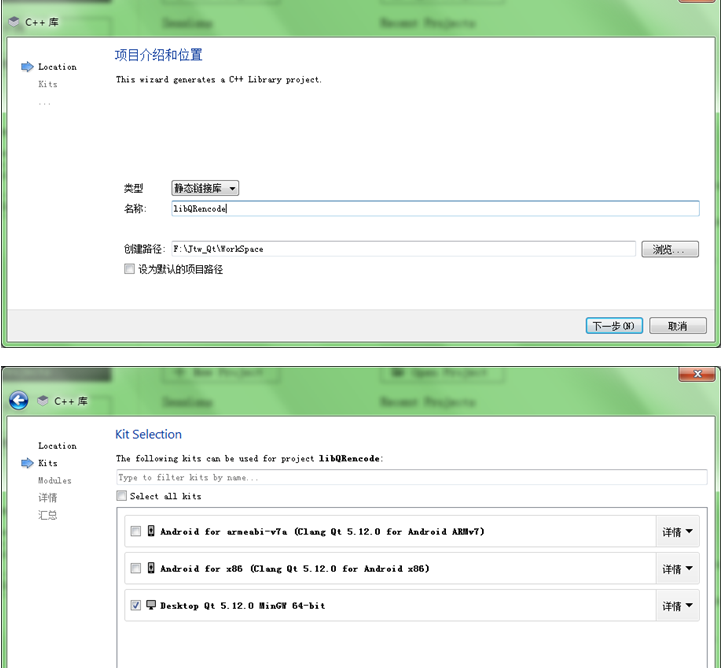Click the 项目介绍和位置 heading
Image resolution: width=721 pixels, height=668 pixels.
(x=159, y=55)
